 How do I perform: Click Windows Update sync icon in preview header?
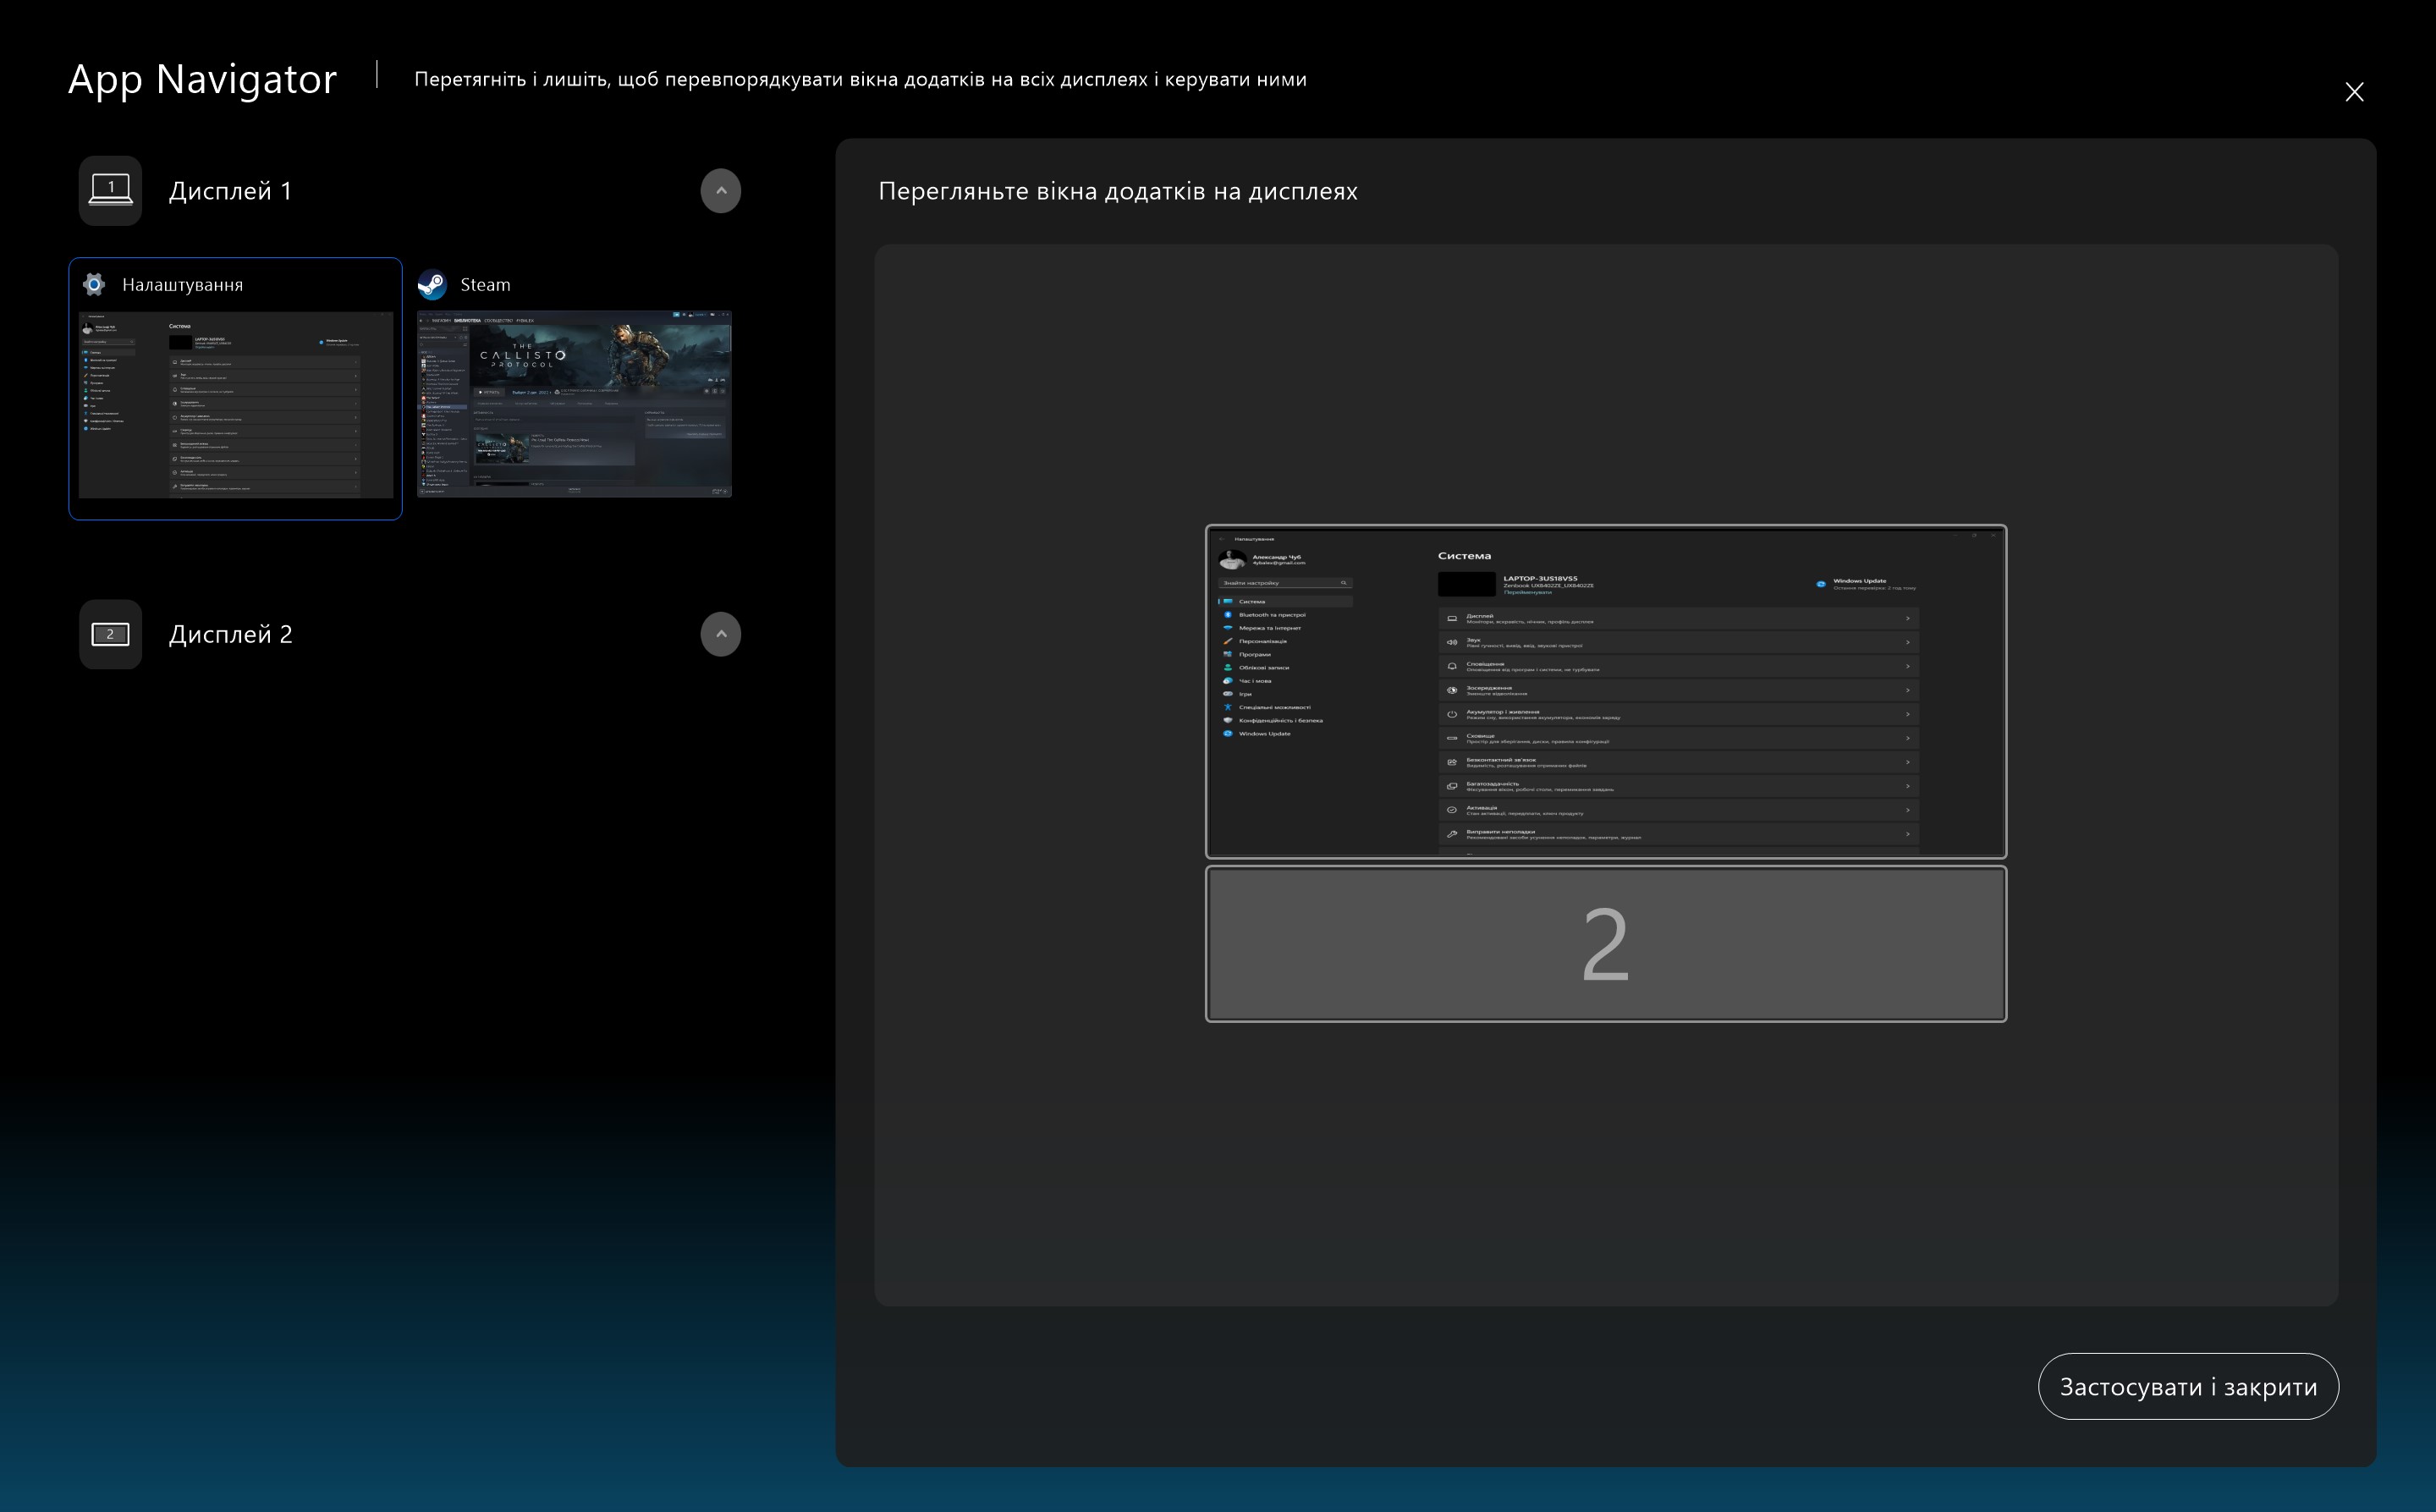click(x=1821, y=584)
